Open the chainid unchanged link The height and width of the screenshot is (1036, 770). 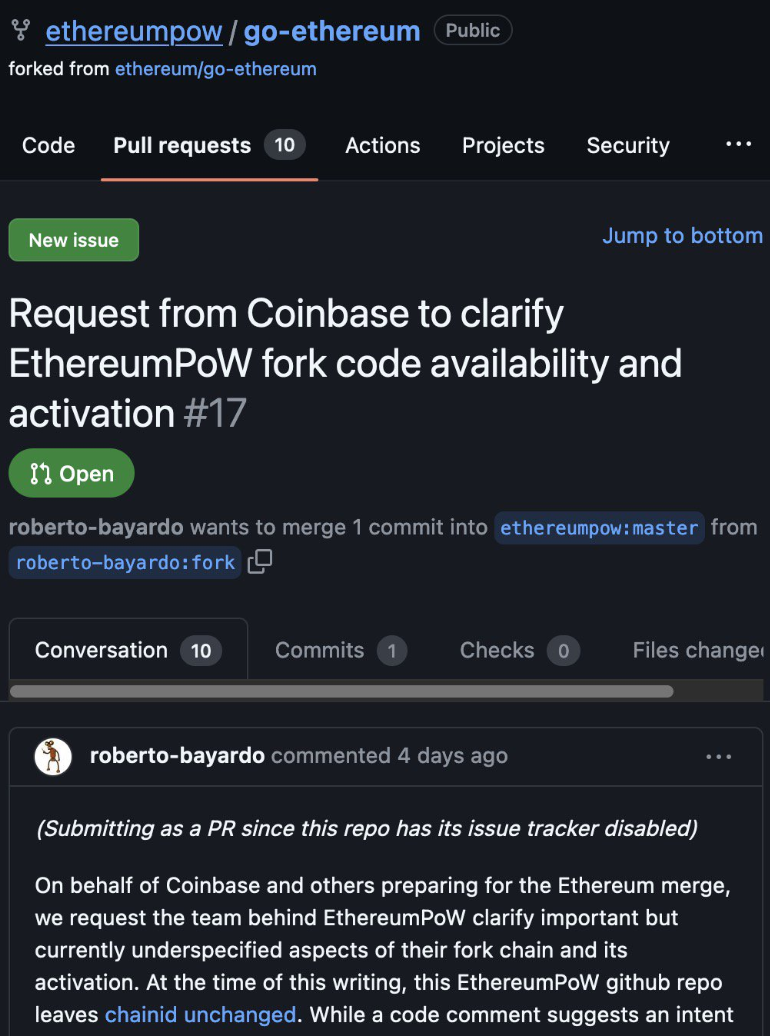coord(200,1014)
